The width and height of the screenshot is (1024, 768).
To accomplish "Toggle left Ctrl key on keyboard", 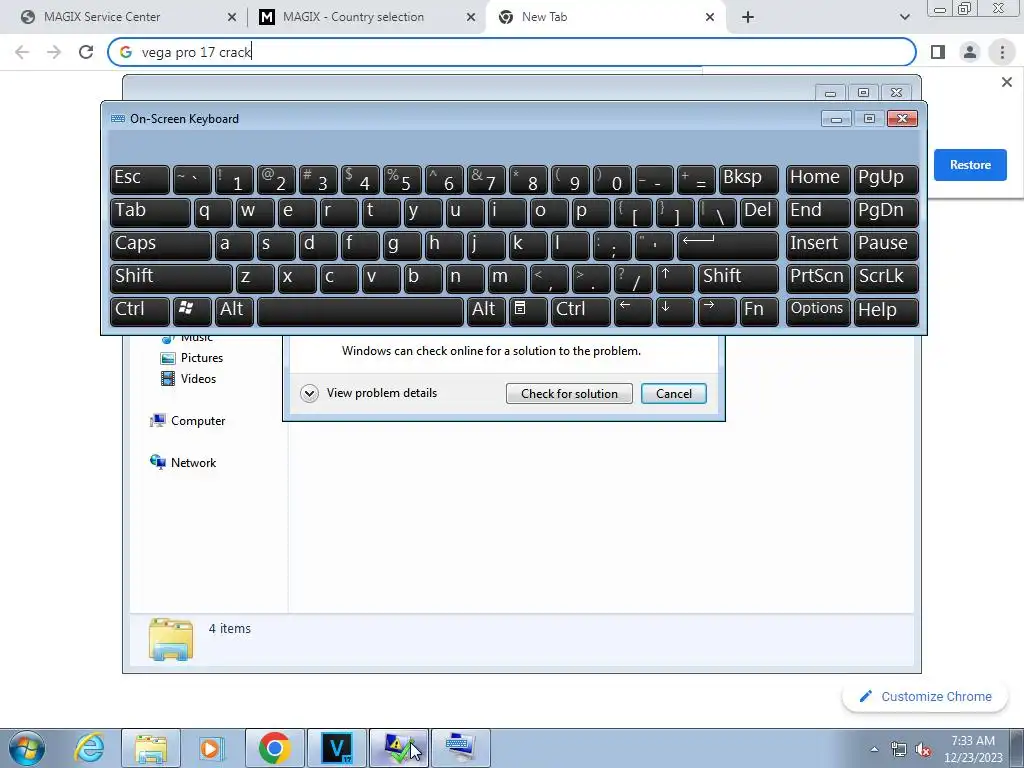I will [140, 312].
